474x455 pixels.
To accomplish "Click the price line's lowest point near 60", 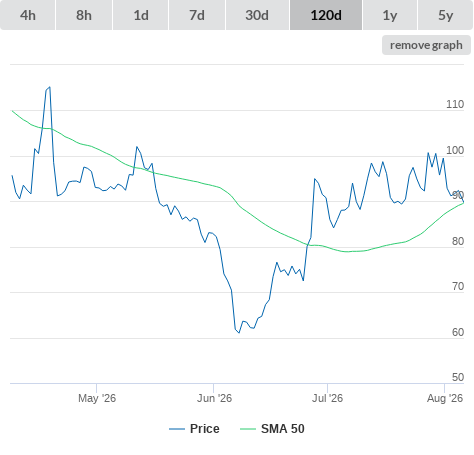I will pyautogui.click(x=239, y=332).
